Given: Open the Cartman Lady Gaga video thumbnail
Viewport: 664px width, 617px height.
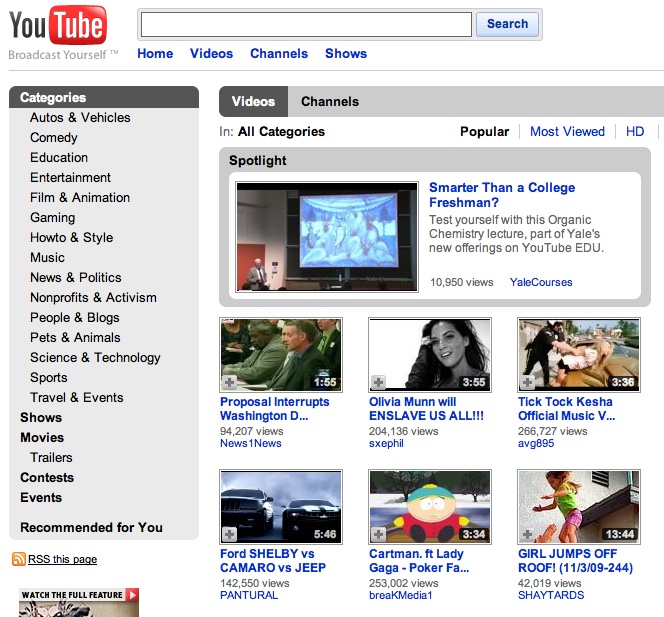Looking at the screenshot, I should [430, 507].
